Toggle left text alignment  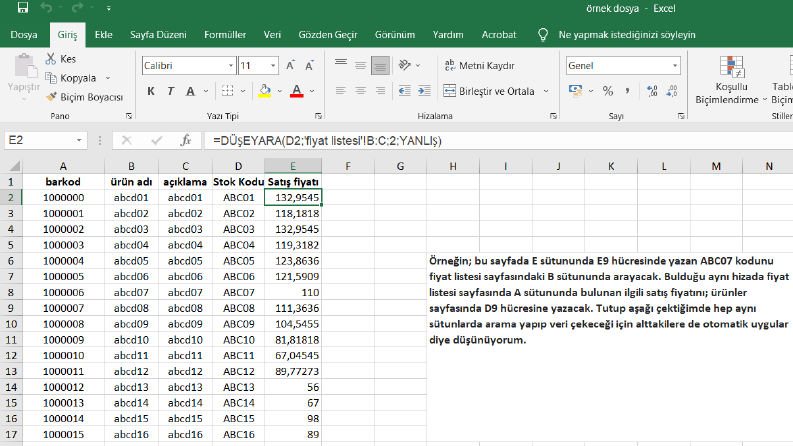click(x=341, y=91)
